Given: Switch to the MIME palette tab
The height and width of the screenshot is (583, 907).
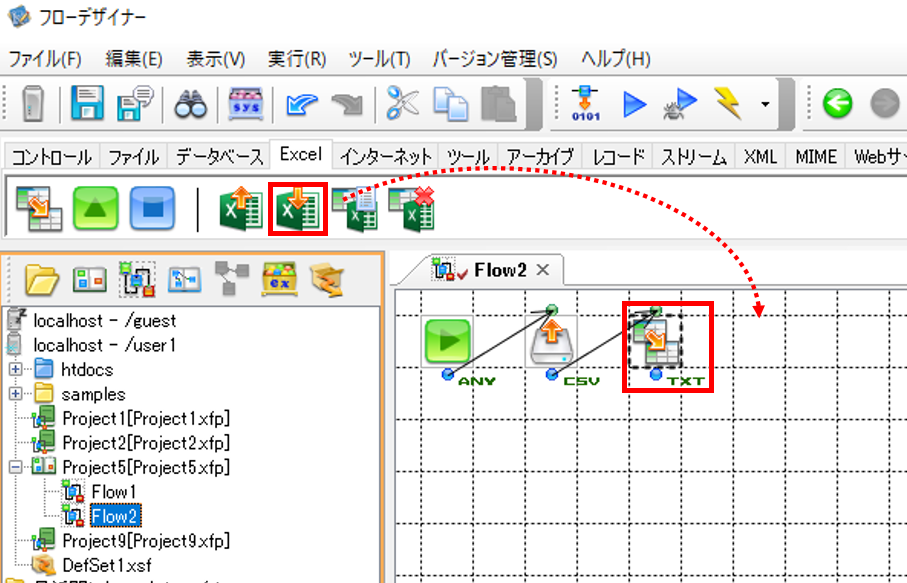Looking at the screenshot, I should click(x=816, y=157).
